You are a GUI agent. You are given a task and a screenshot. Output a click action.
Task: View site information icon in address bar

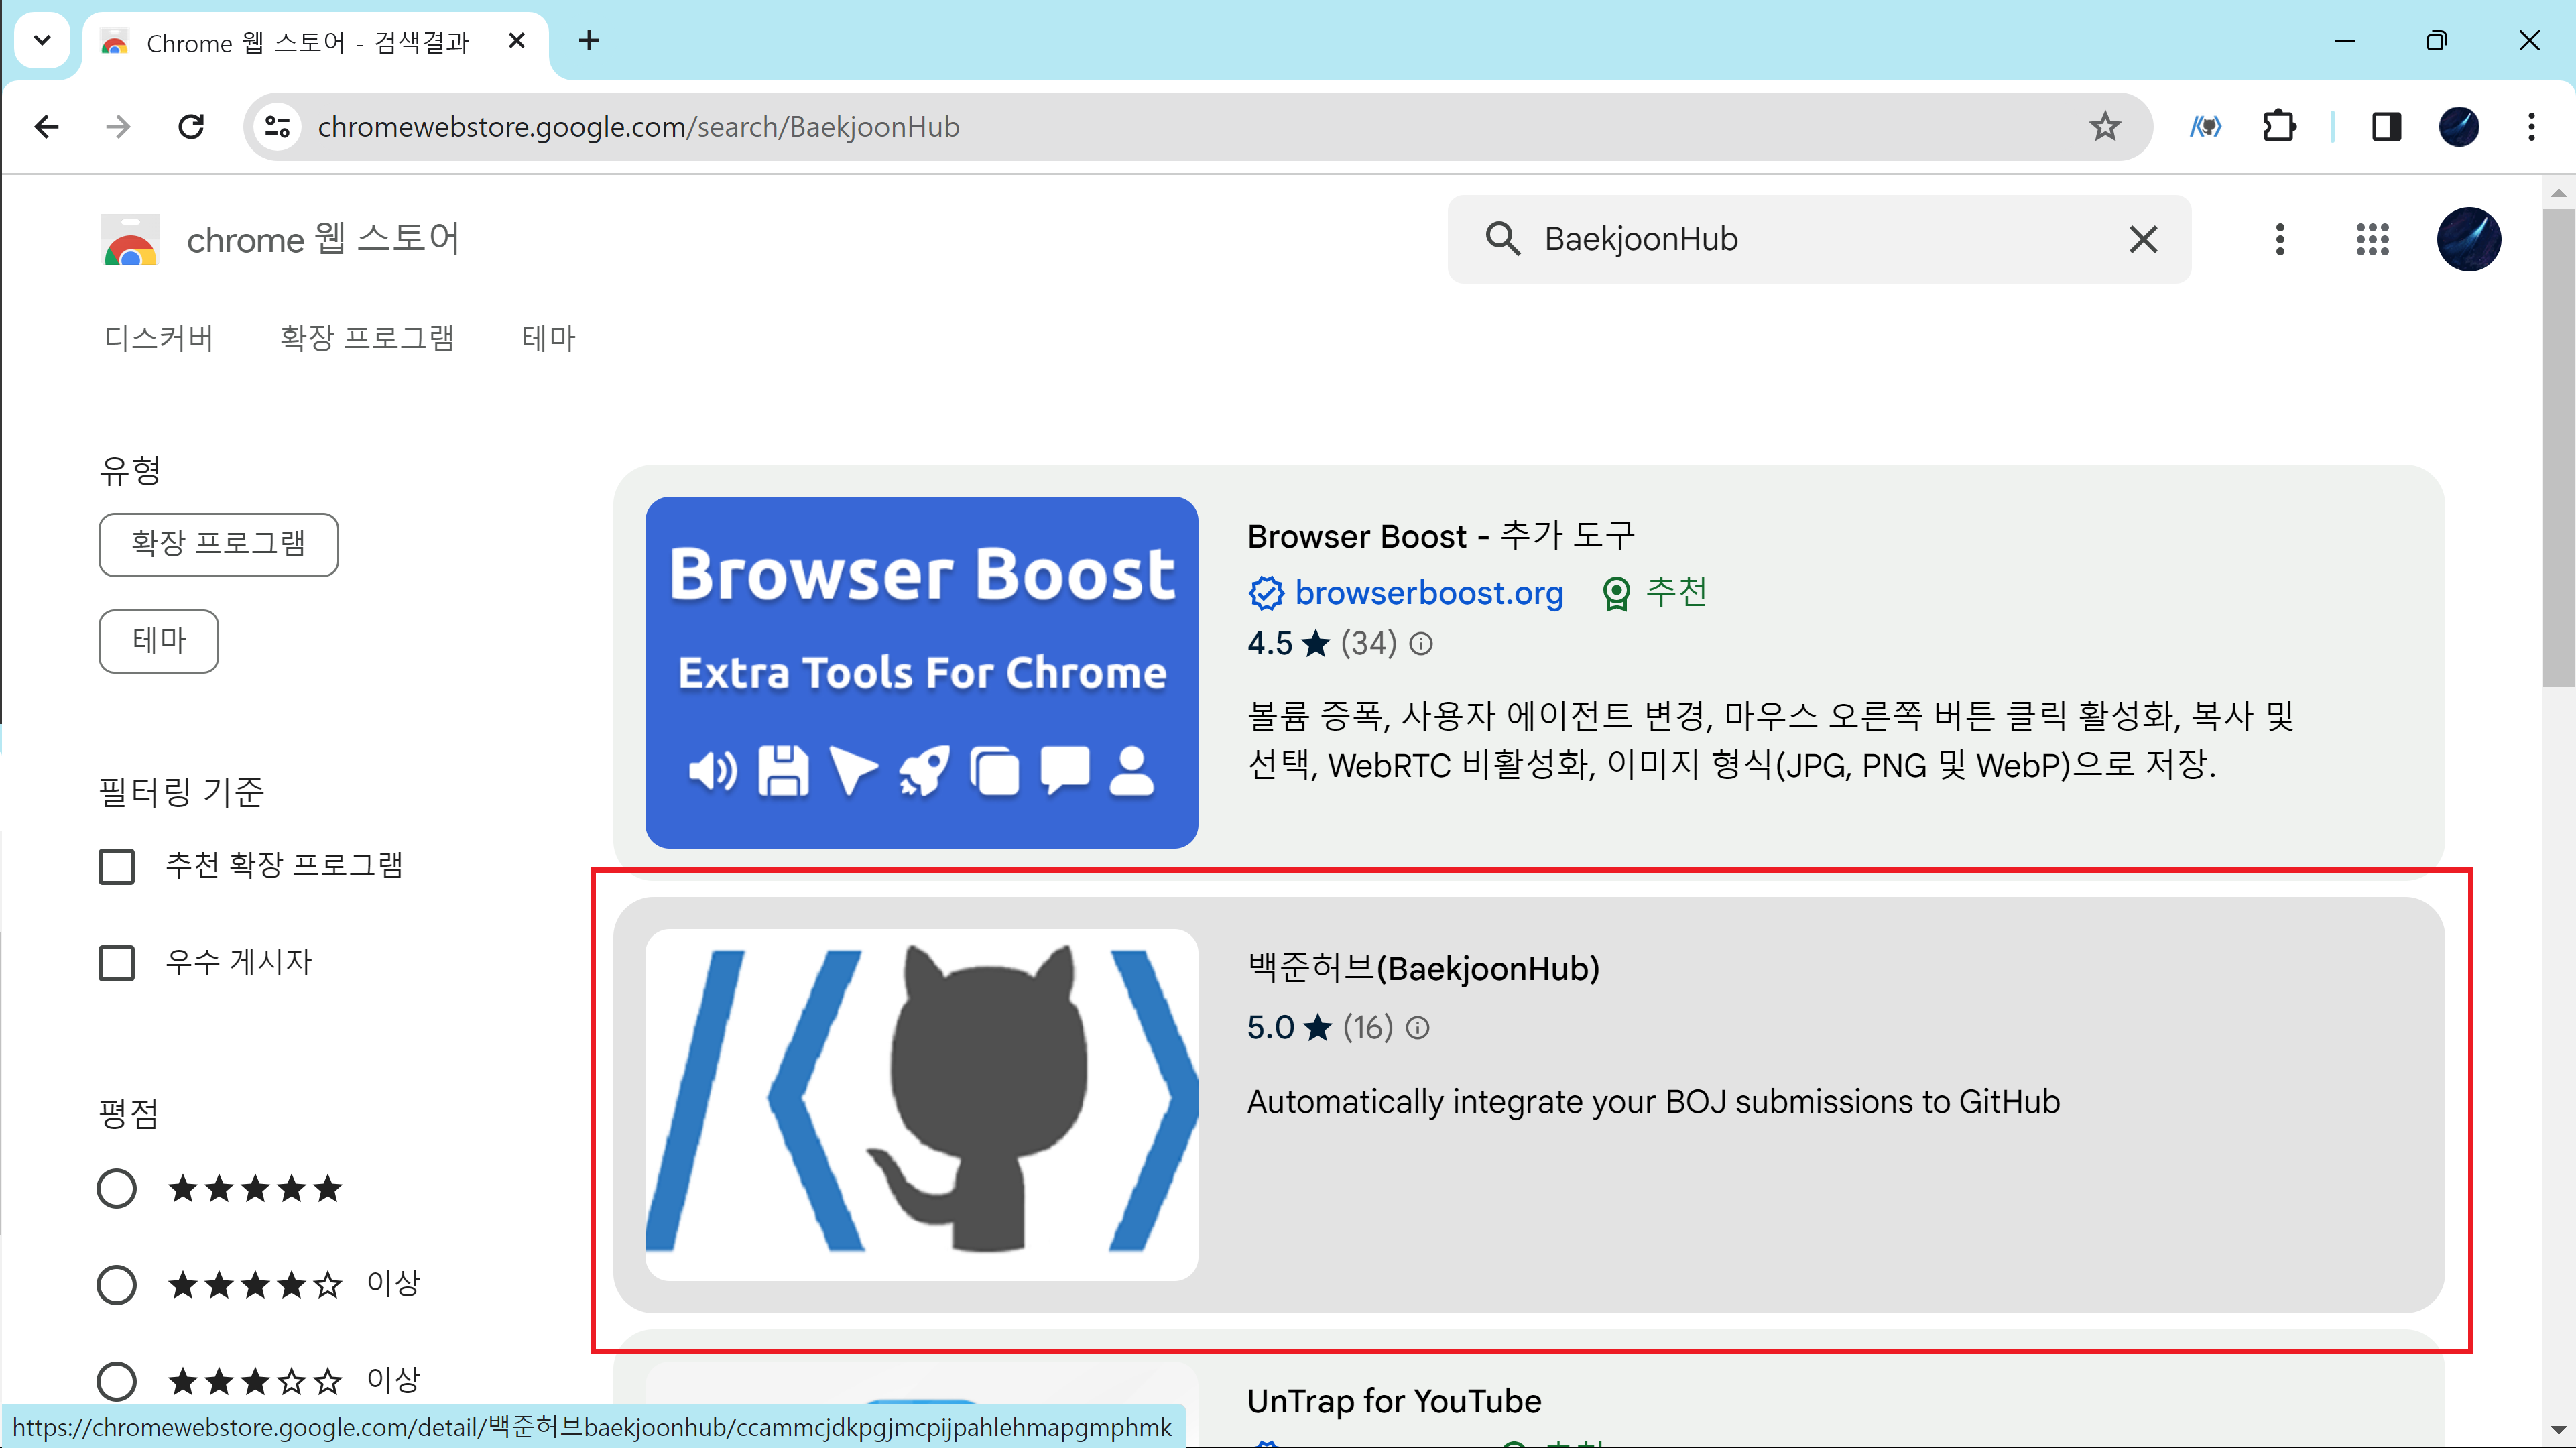[277, 127]
